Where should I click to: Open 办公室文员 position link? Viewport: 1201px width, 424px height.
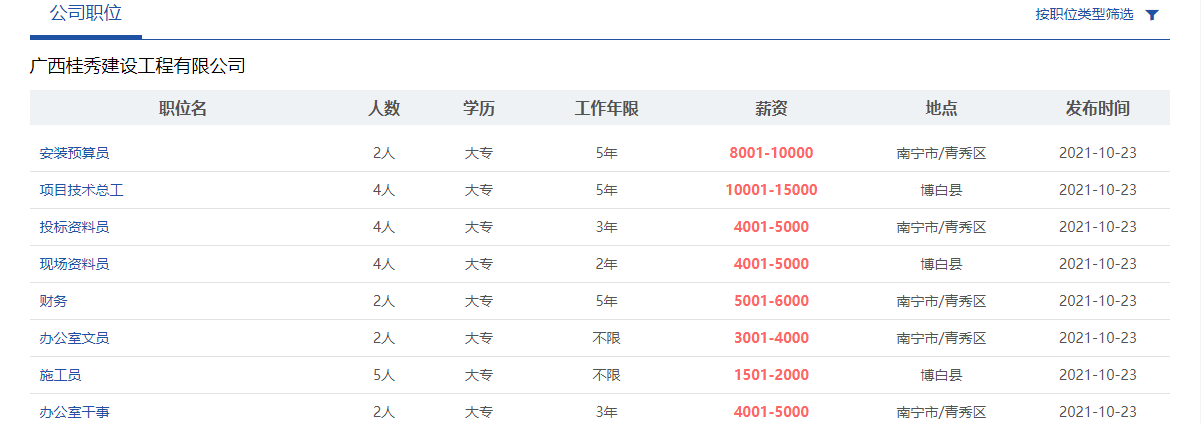point(74,338)
